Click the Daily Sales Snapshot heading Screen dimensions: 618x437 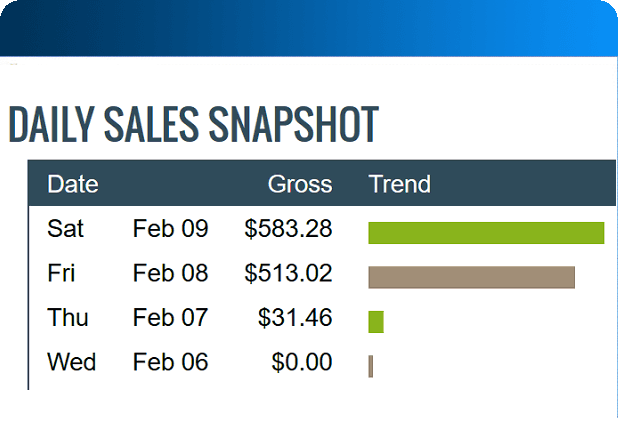click(x=193, y=124)
